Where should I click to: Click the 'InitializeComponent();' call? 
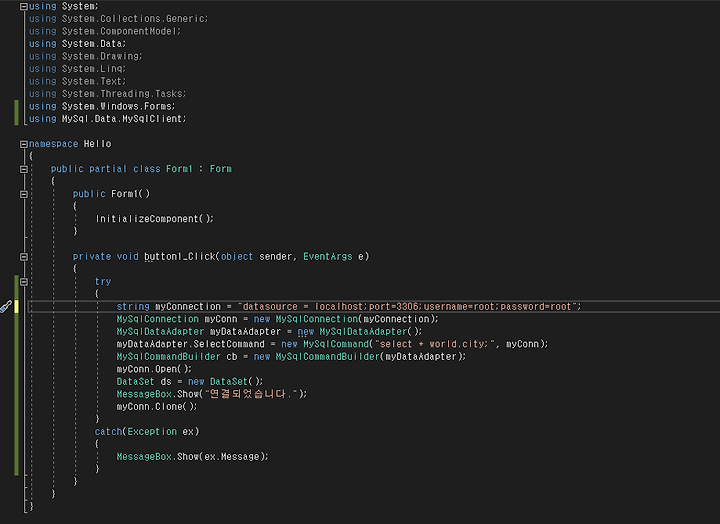[155, 219]
